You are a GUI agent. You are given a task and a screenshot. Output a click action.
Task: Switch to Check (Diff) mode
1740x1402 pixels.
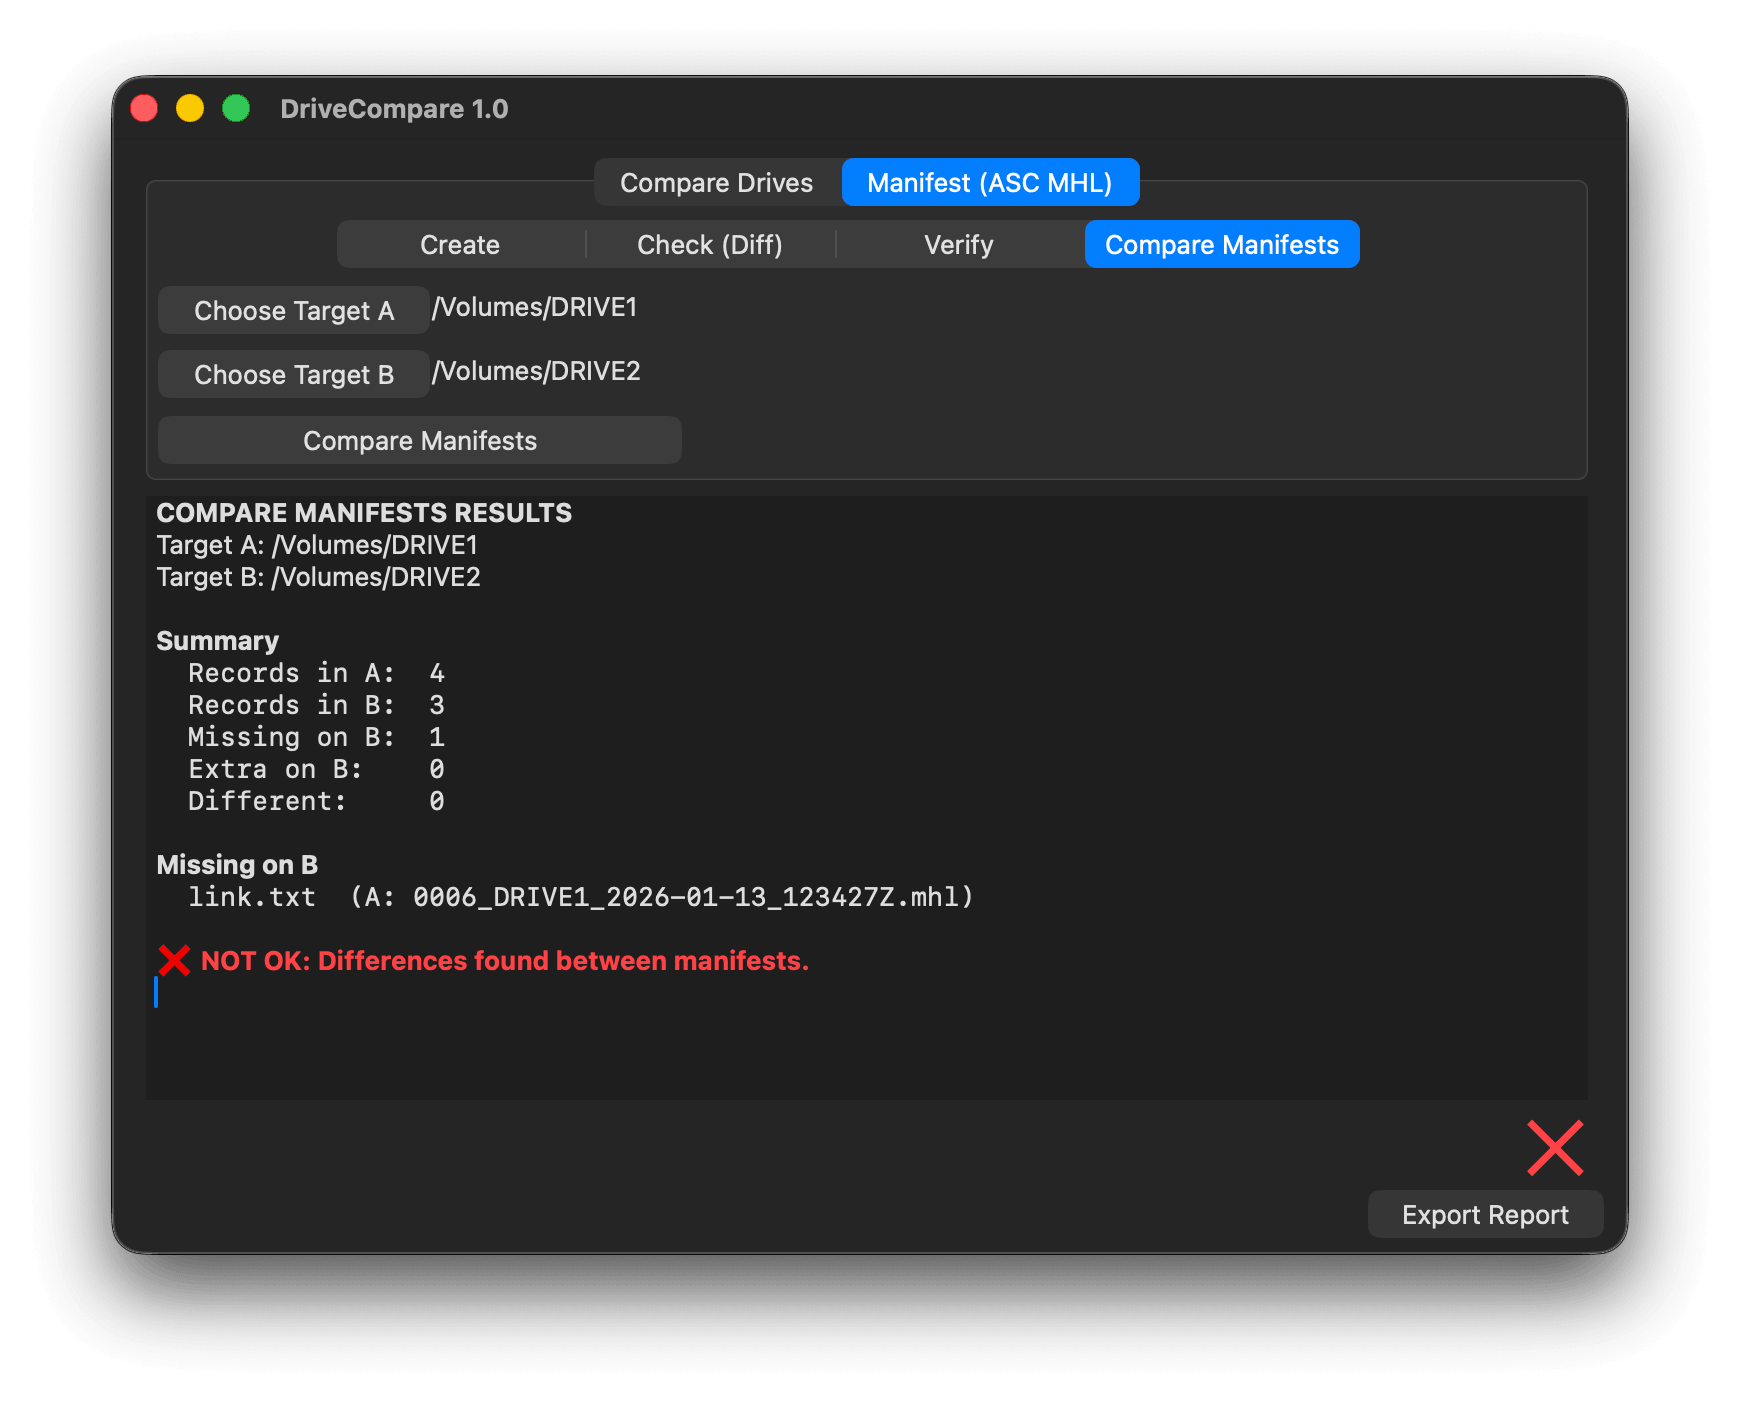point(709,245)
